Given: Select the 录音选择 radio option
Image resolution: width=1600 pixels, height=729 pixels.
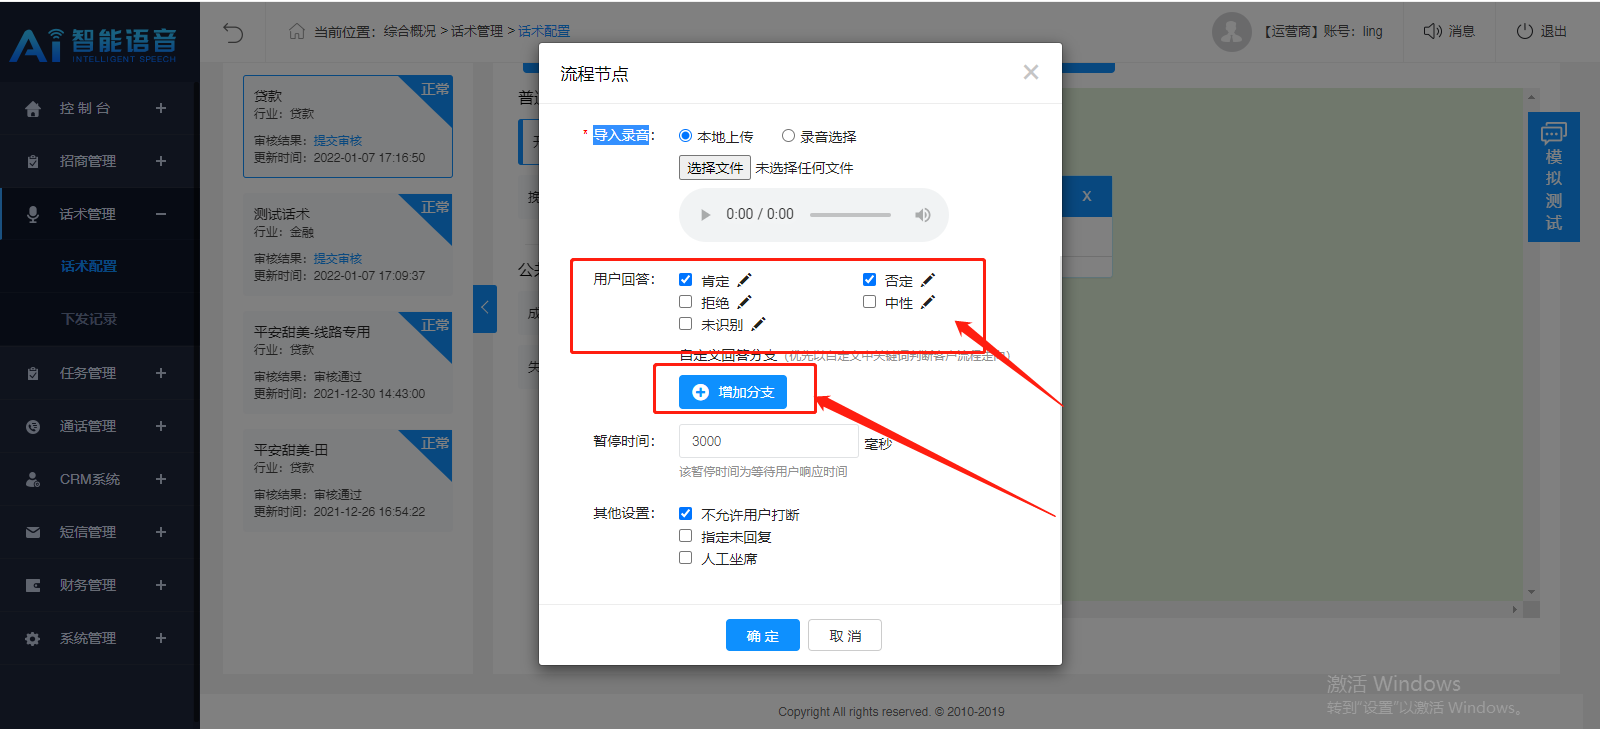Looking at the screenshot, I should 788,136.
